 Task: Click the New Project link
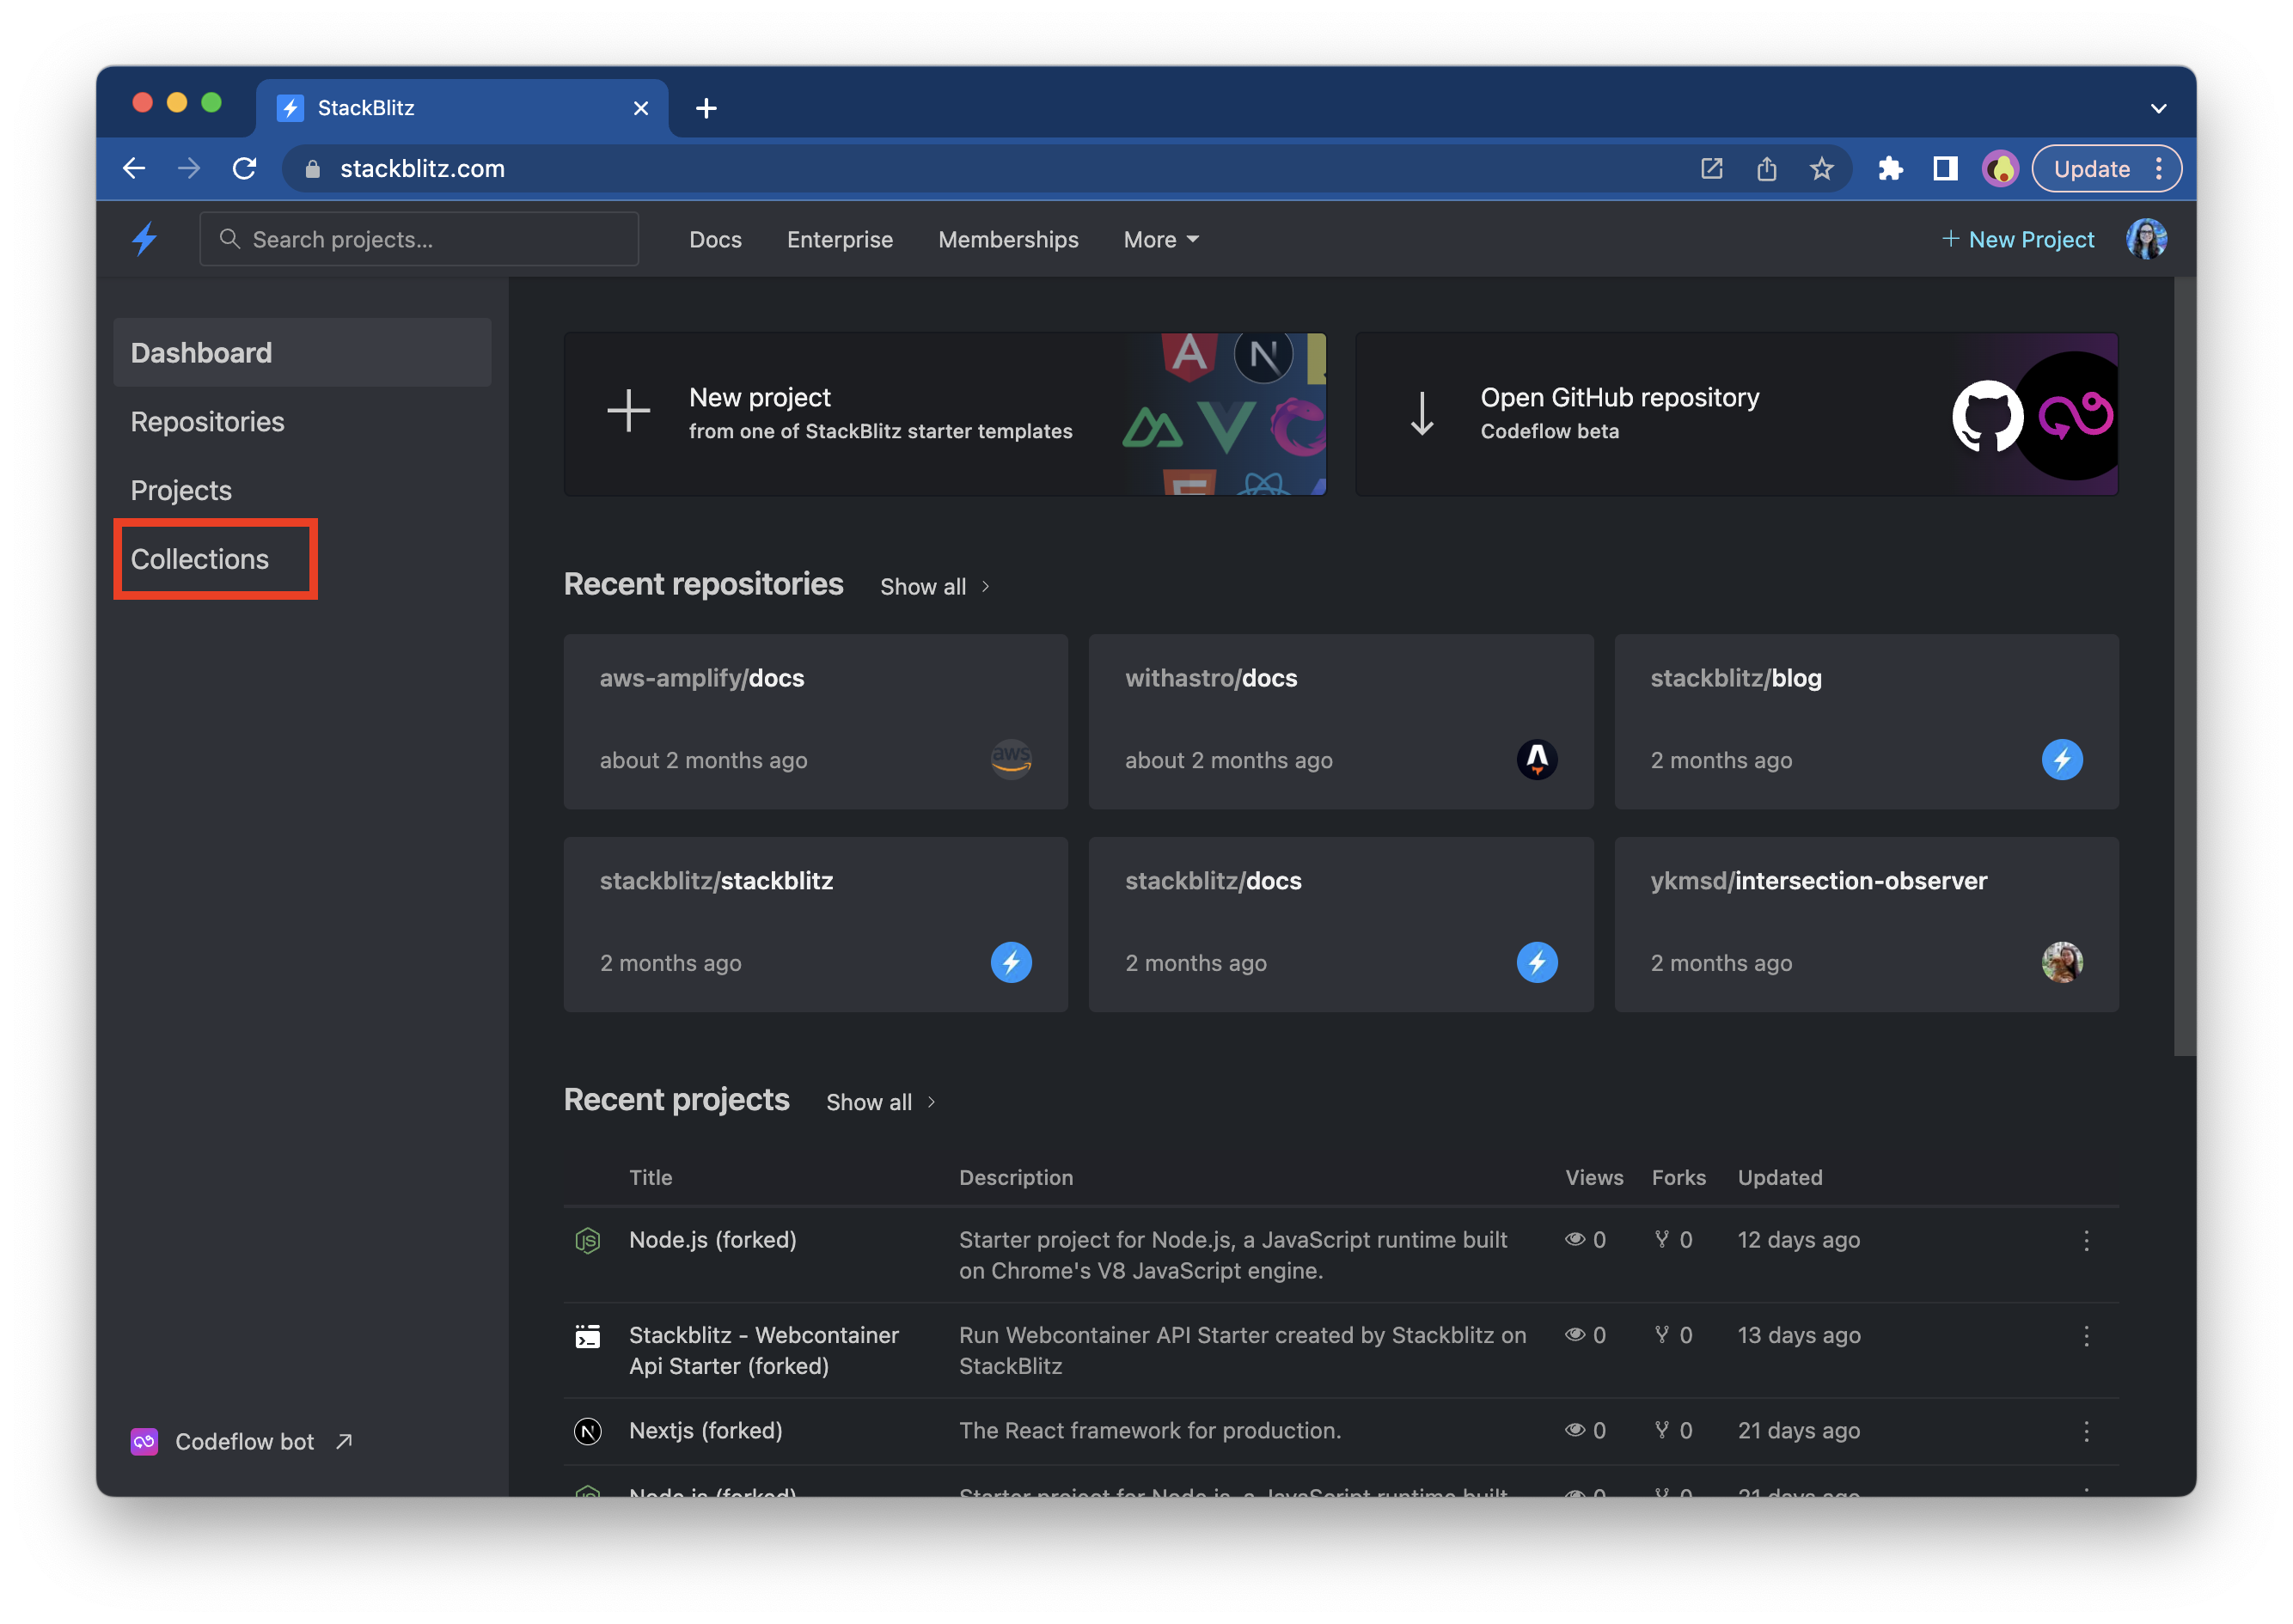point(2018,240)
